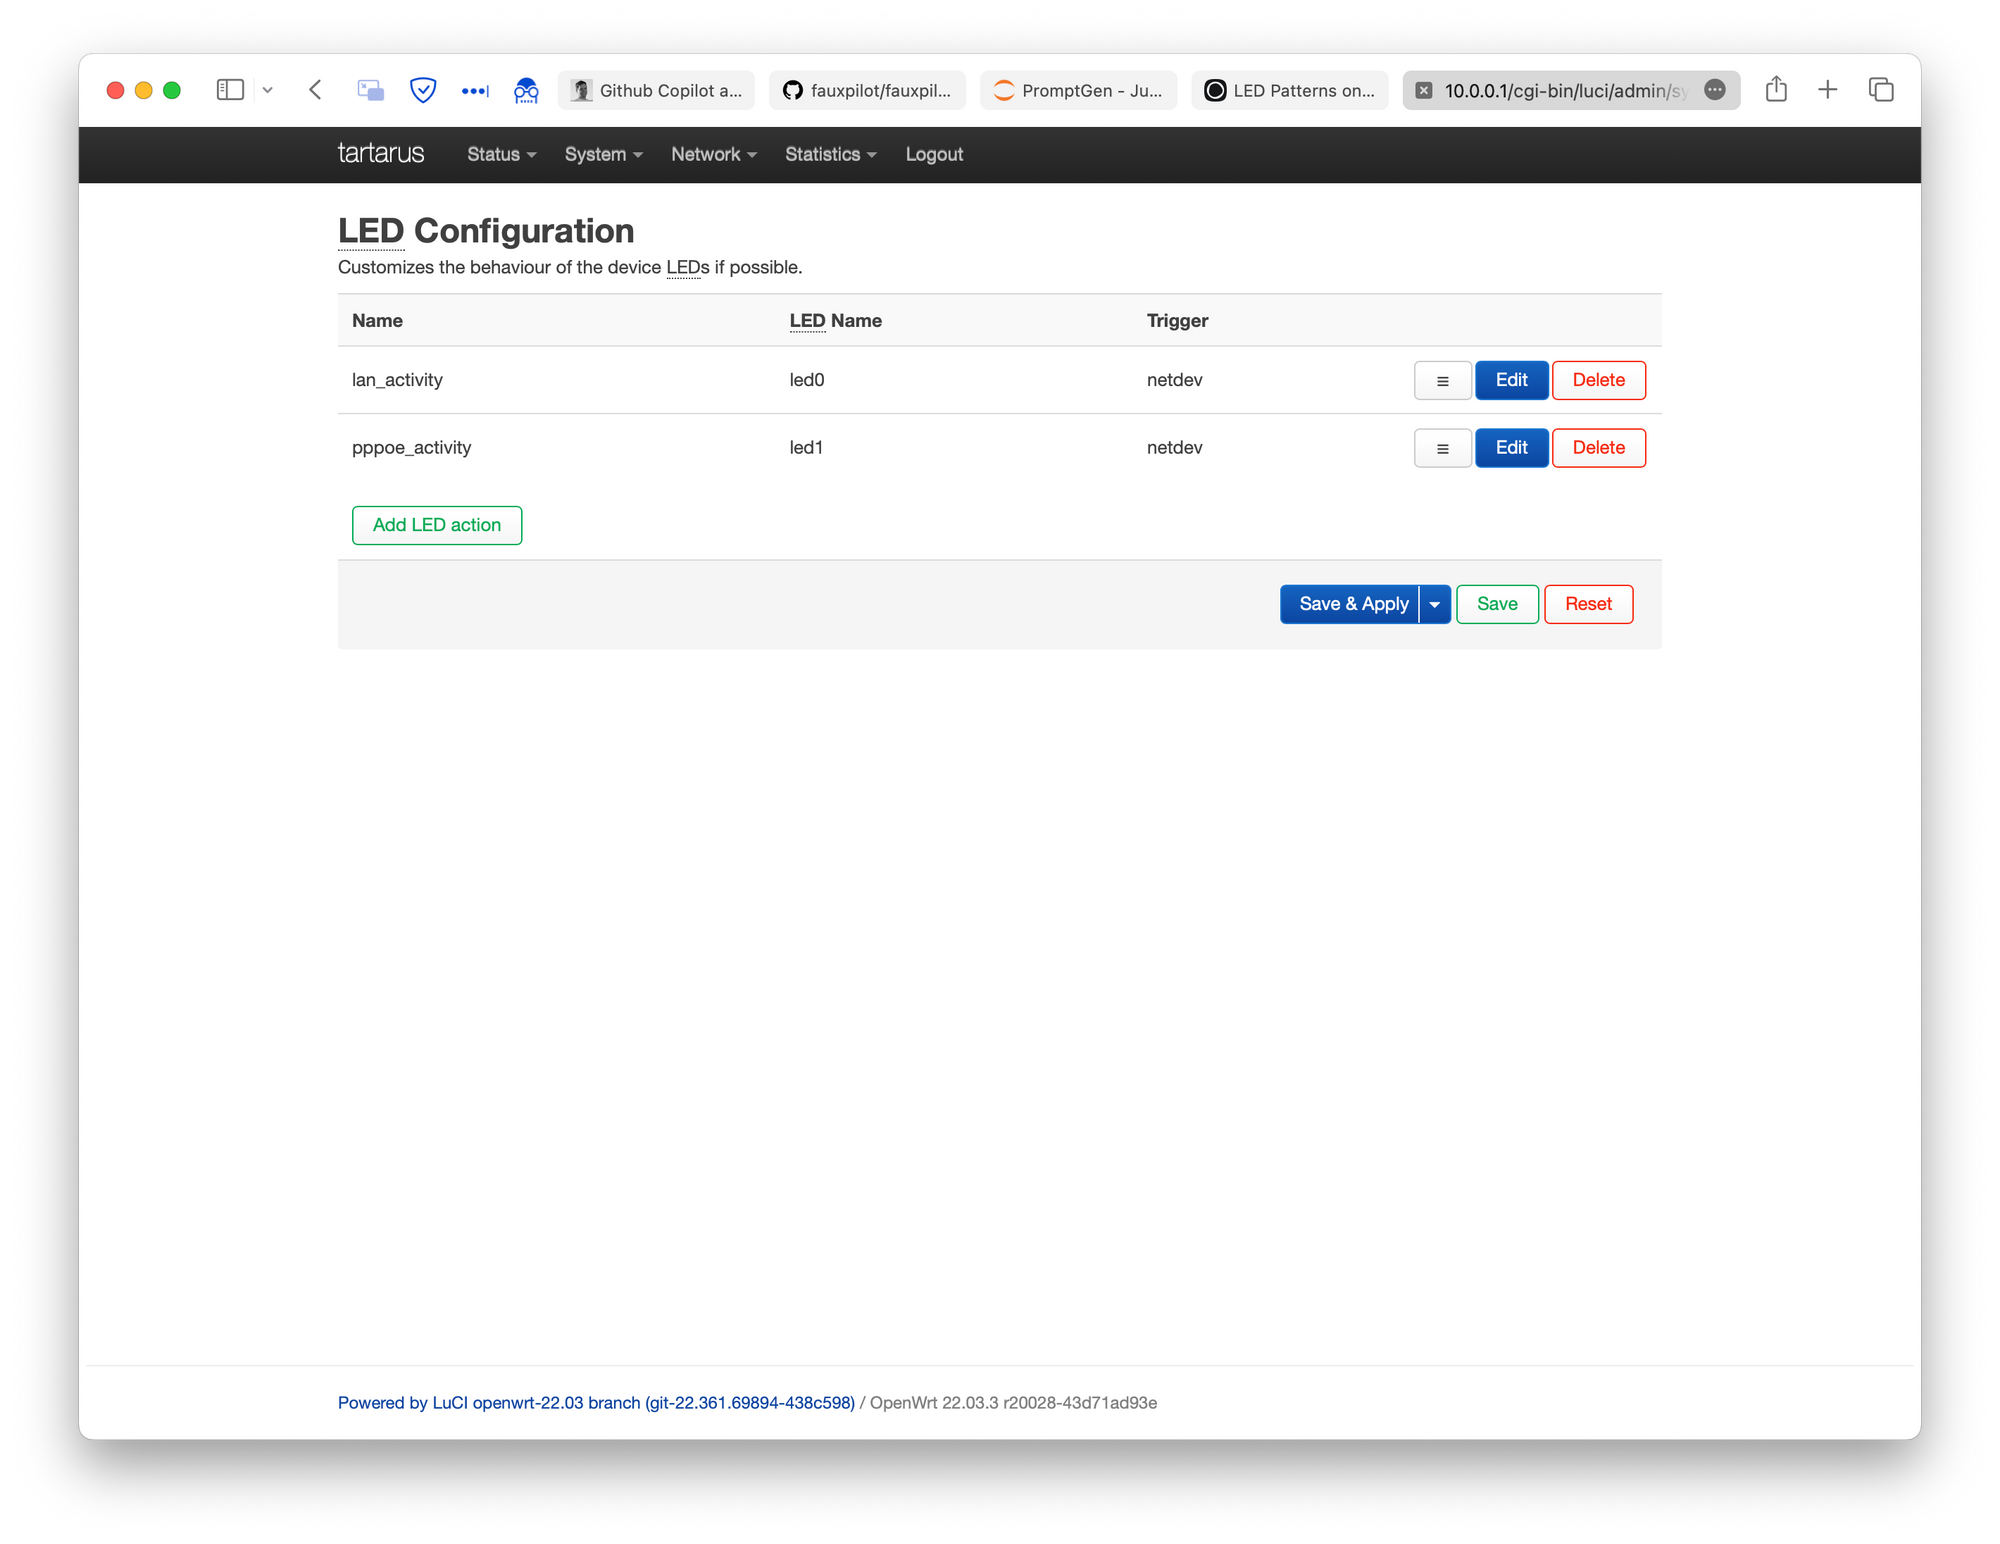Switch to the Github Copilot tab
Screen dimensions: 2000x1544
(657, 90)
